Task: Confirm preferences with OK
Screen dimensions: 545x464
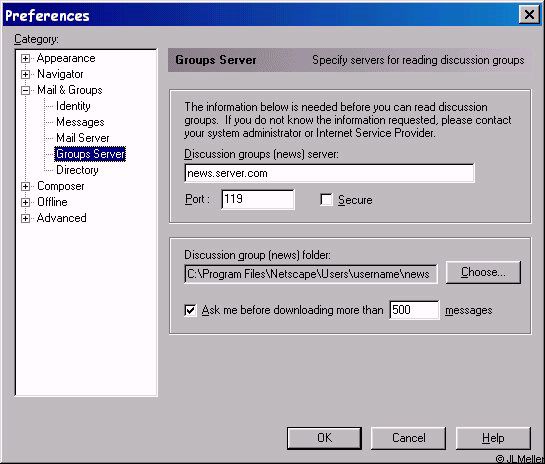Action: (x=324, y=438)
